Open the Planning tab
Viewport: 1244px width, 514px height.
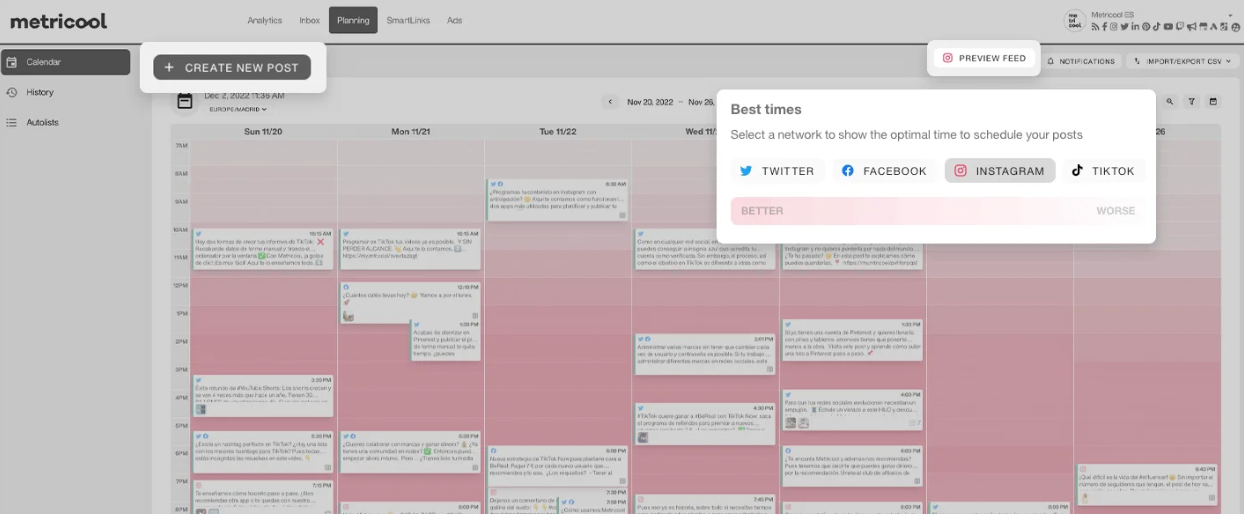pos(353,20)
